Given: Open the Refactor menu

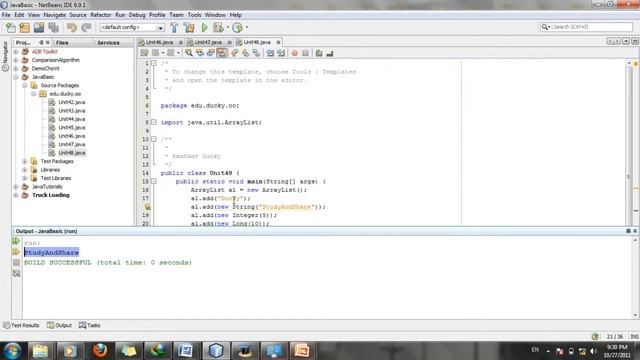Looking at the screenshot, I should tap(101, 15).
